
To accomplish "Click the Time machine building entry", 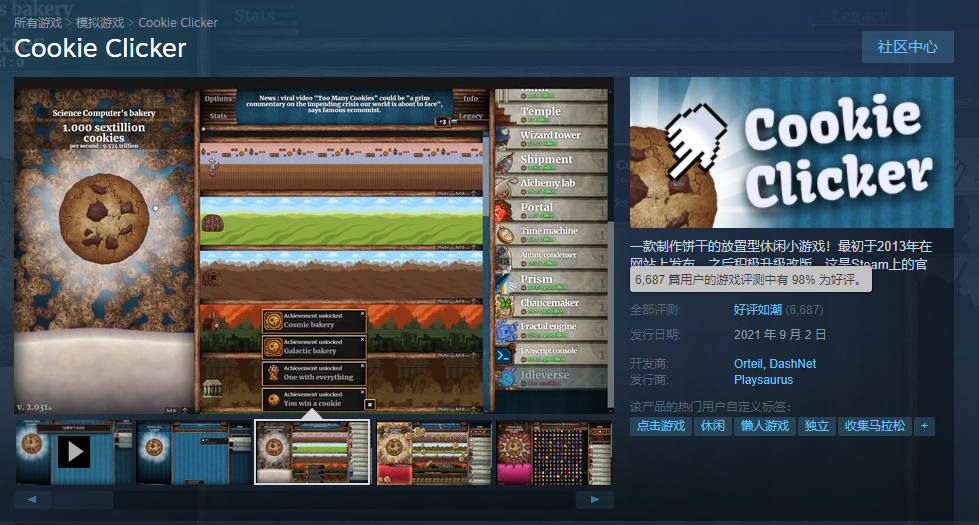I will click(x=552, y=233).
